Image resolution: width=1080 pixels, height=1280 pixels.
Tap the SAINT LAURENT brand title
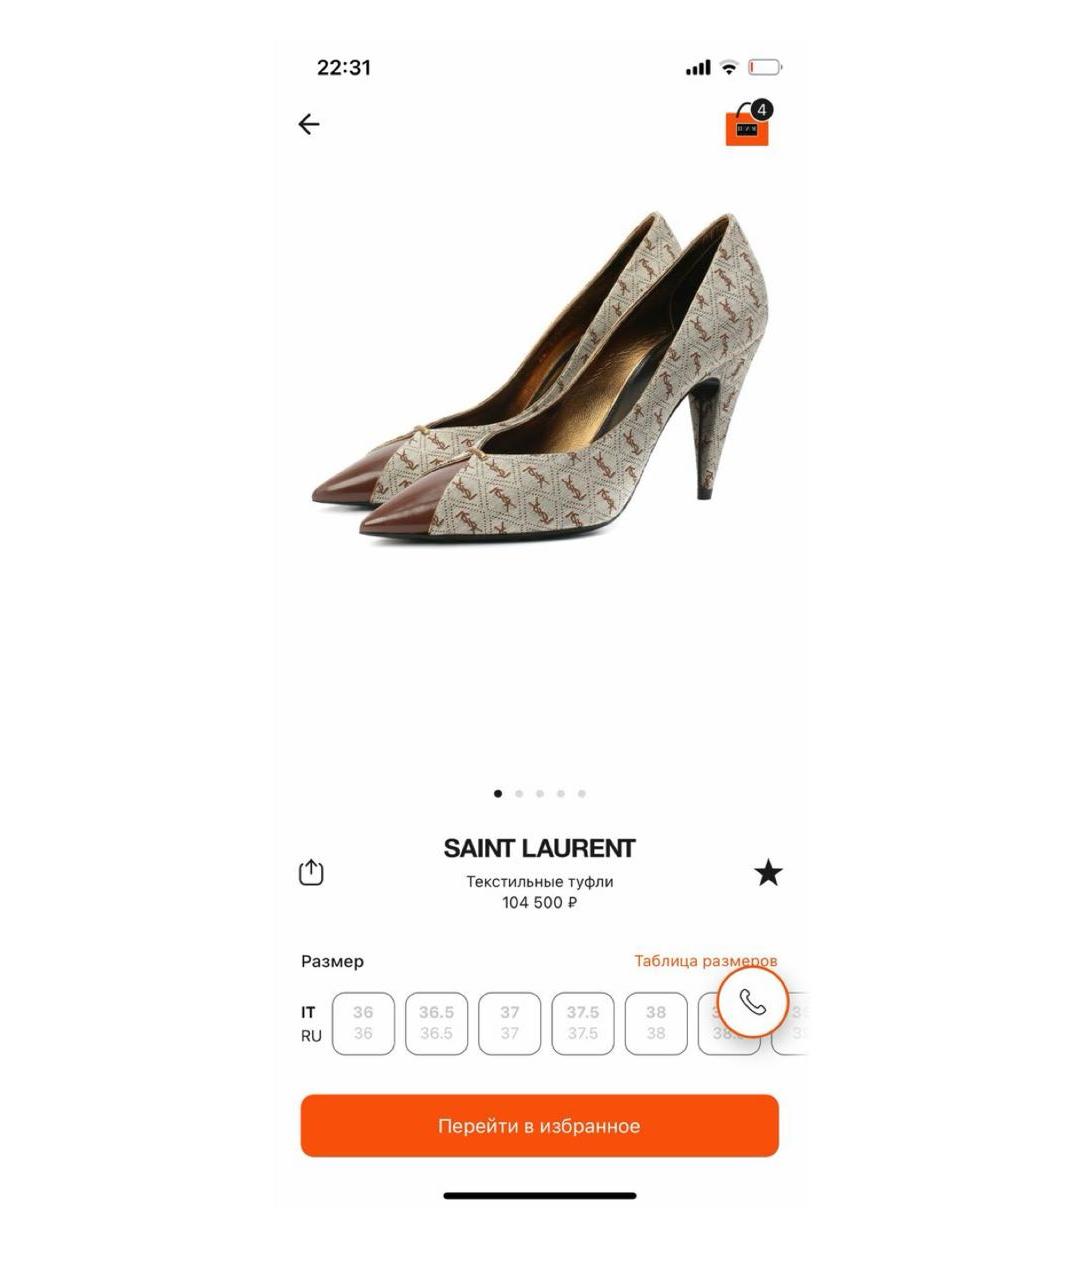[539, 848]
